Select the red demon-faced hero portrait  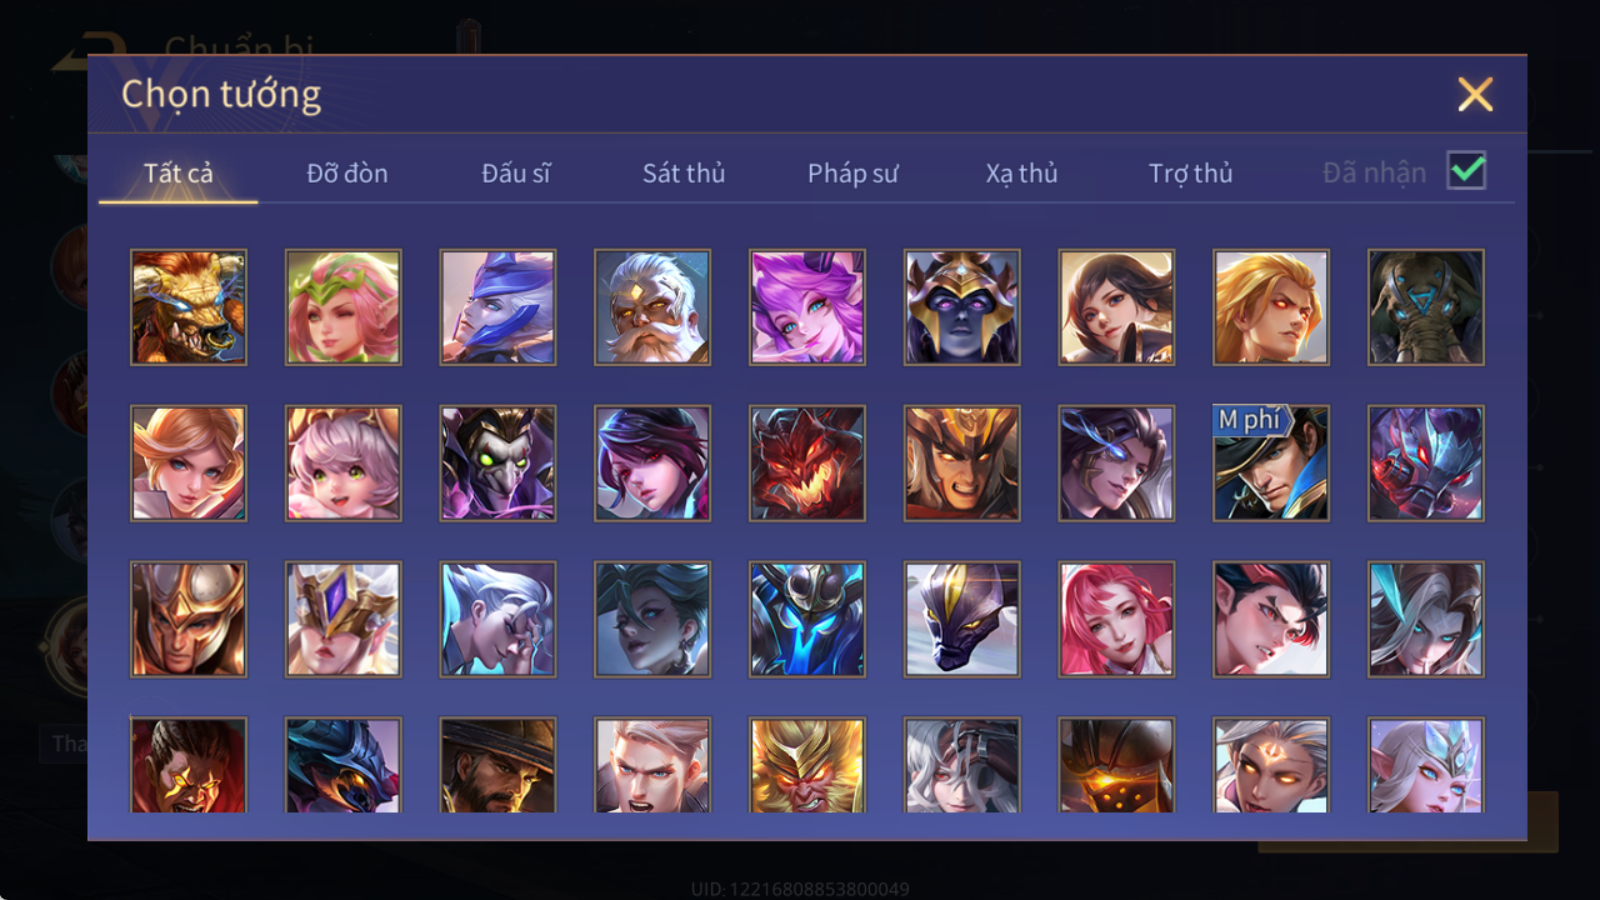(807, 463)
